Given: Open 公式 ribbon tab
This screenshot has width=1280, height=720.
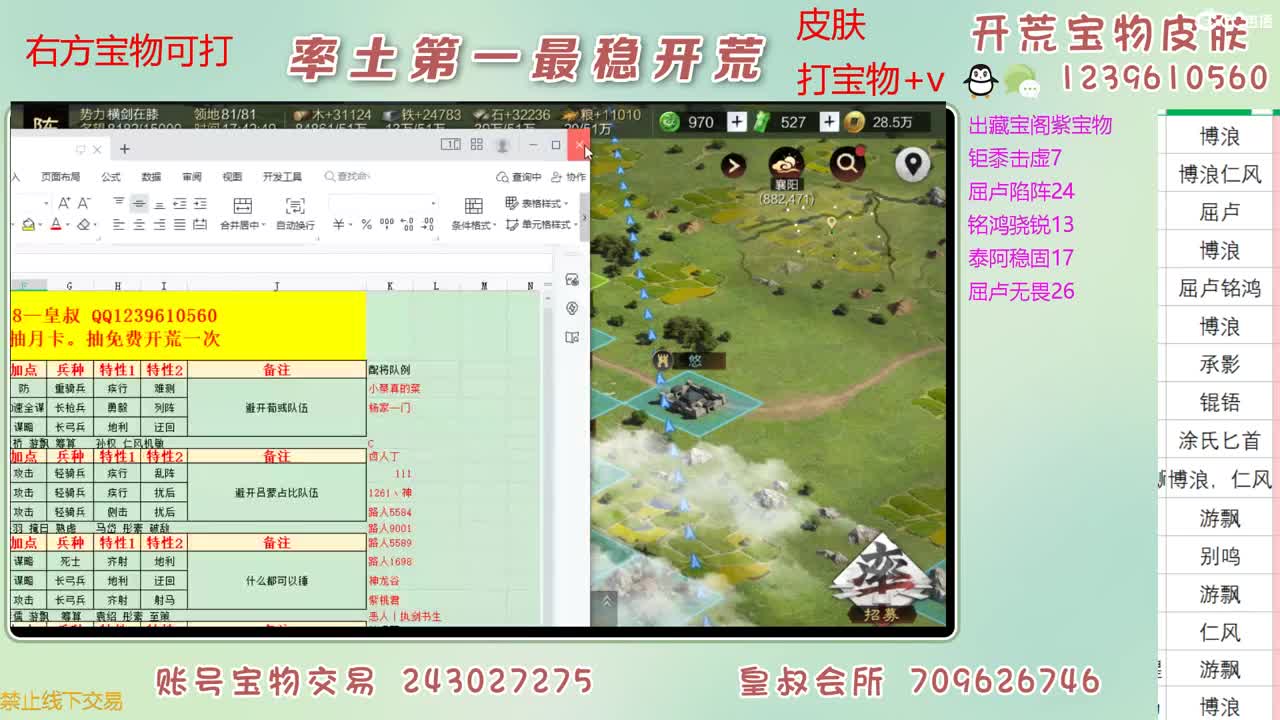Looking at the screenshot, I should tap(111, 177).
